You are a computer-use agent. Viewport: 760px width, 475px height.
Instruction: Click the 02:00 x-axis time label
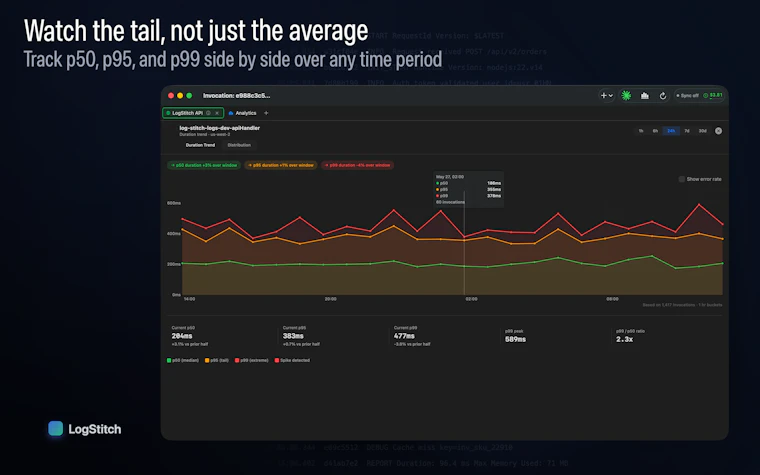click(x=472, y=299)
